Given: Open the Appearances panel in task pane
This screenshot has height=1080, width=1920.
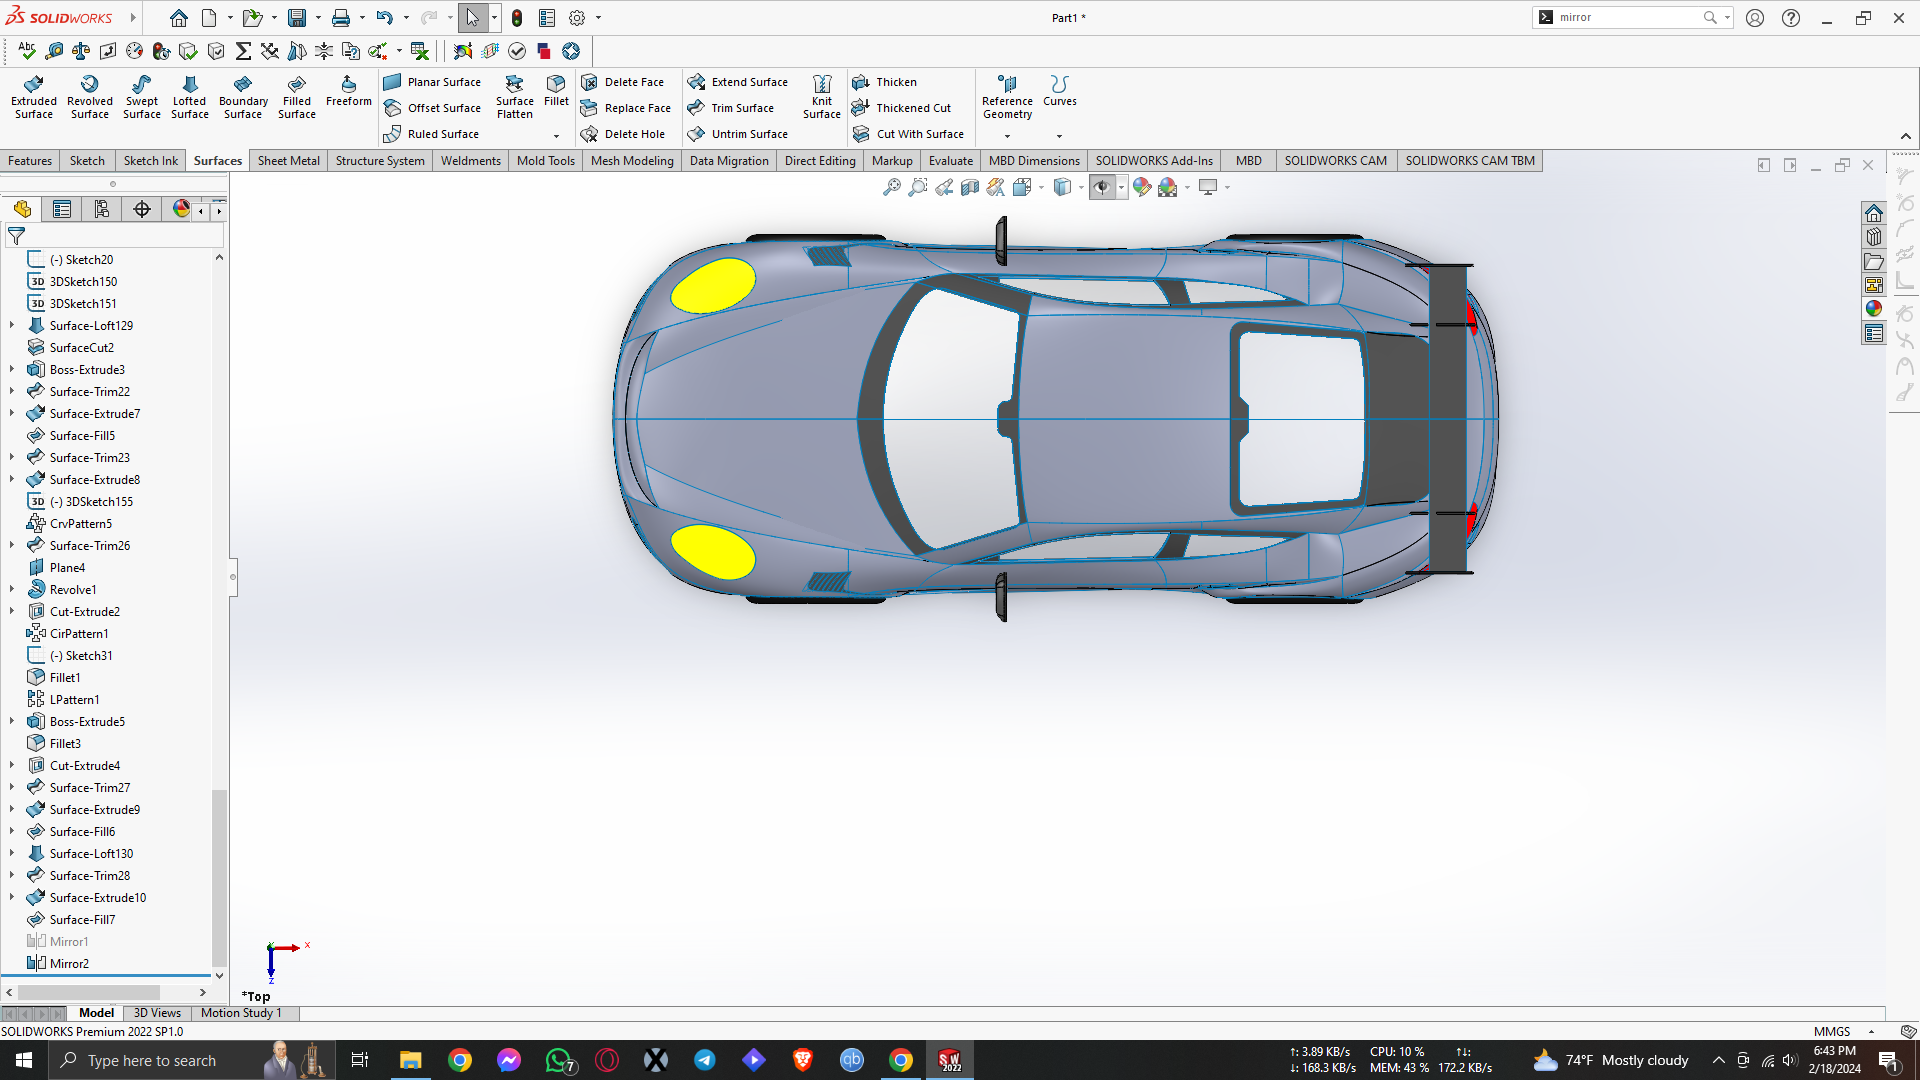Looking at the screenshot, I should pyautogui.click(x=1874, y=309).
